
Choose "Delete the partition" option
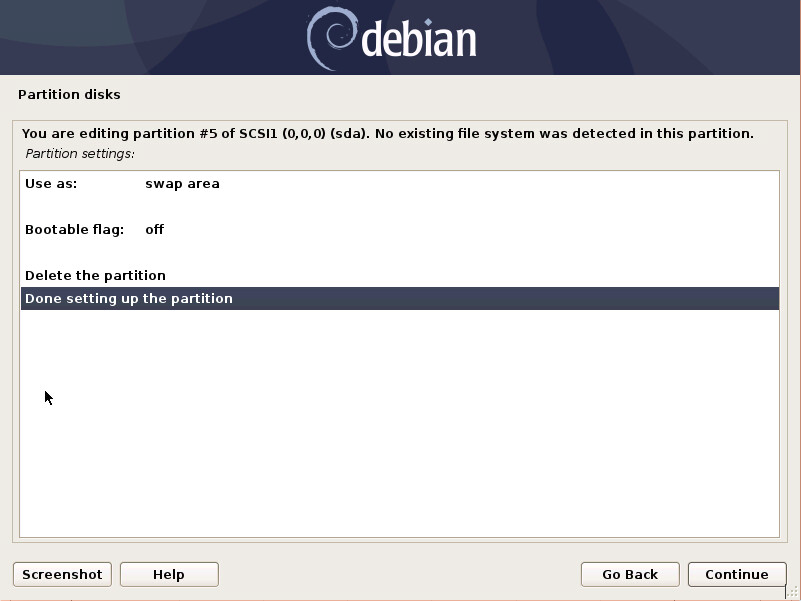click(400, 275)
